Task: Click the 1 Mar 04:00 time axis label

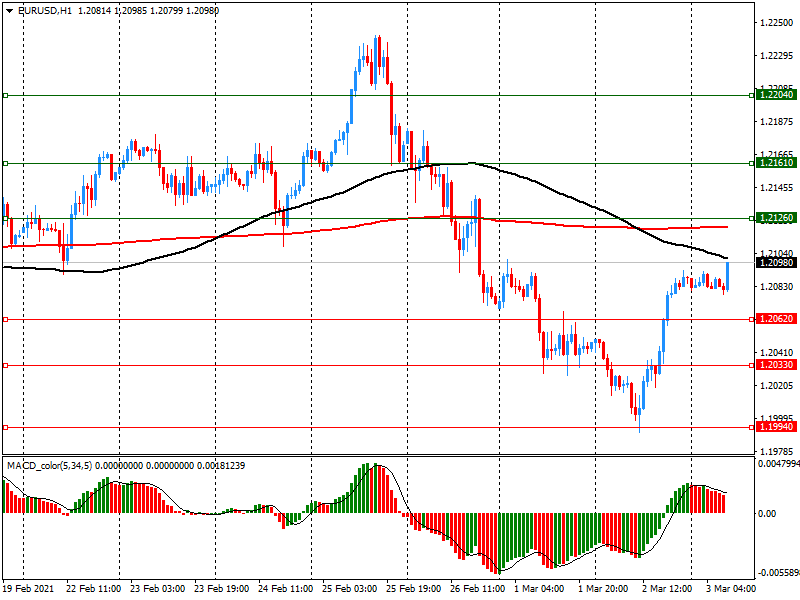Action: (x=540, y=590)
